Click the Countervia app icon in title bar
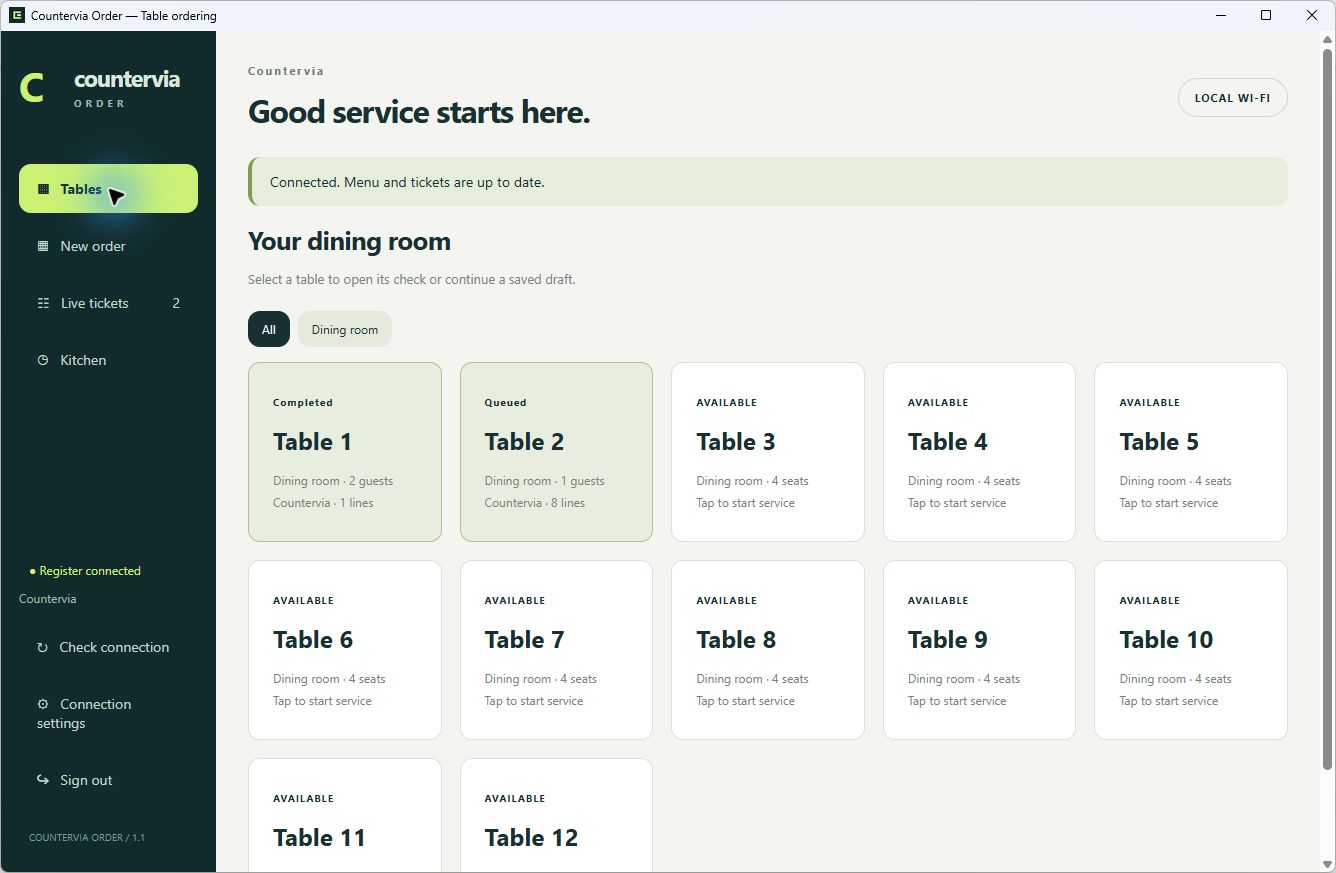This screenshot has width=1336, height=873. 16,15
